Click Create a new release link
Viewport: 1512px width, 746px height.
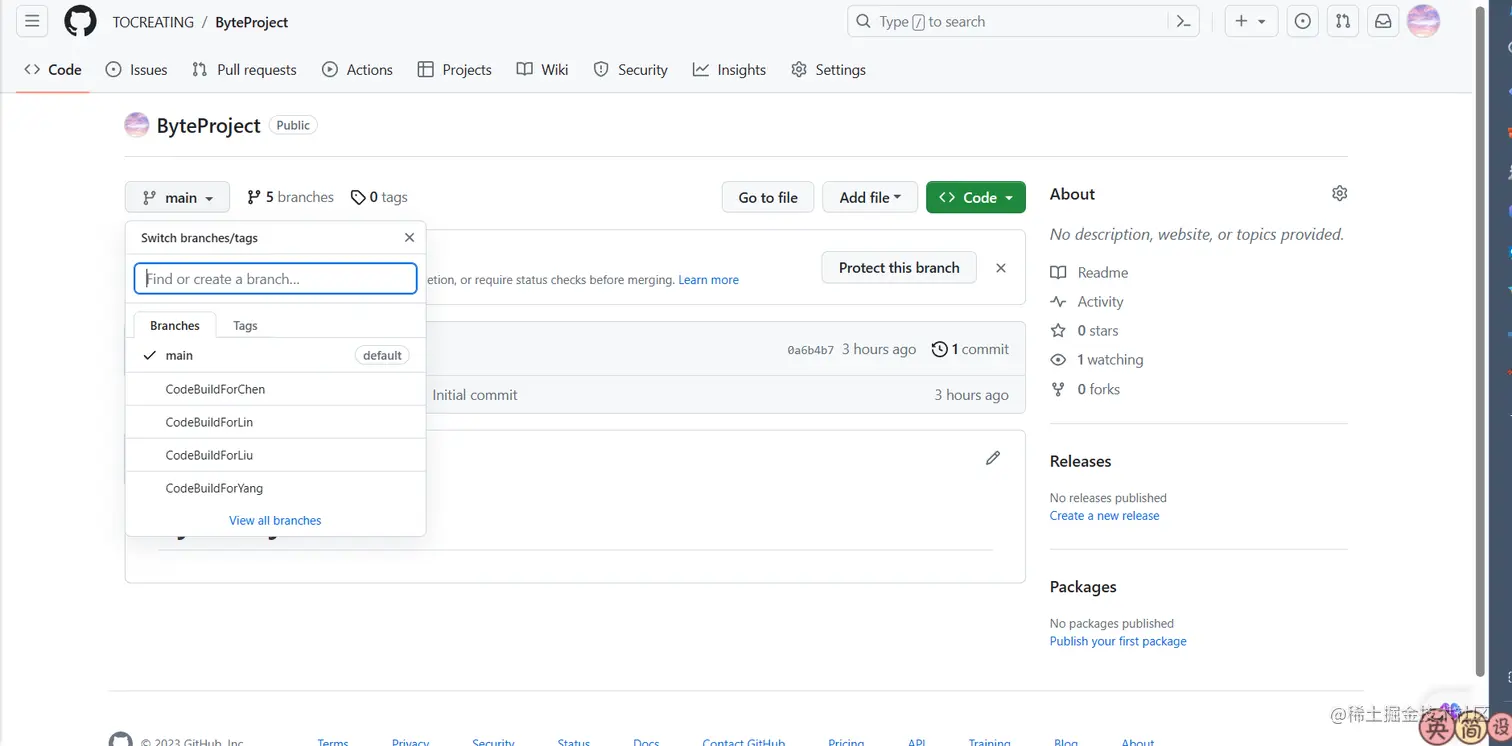coord(1104,516)
